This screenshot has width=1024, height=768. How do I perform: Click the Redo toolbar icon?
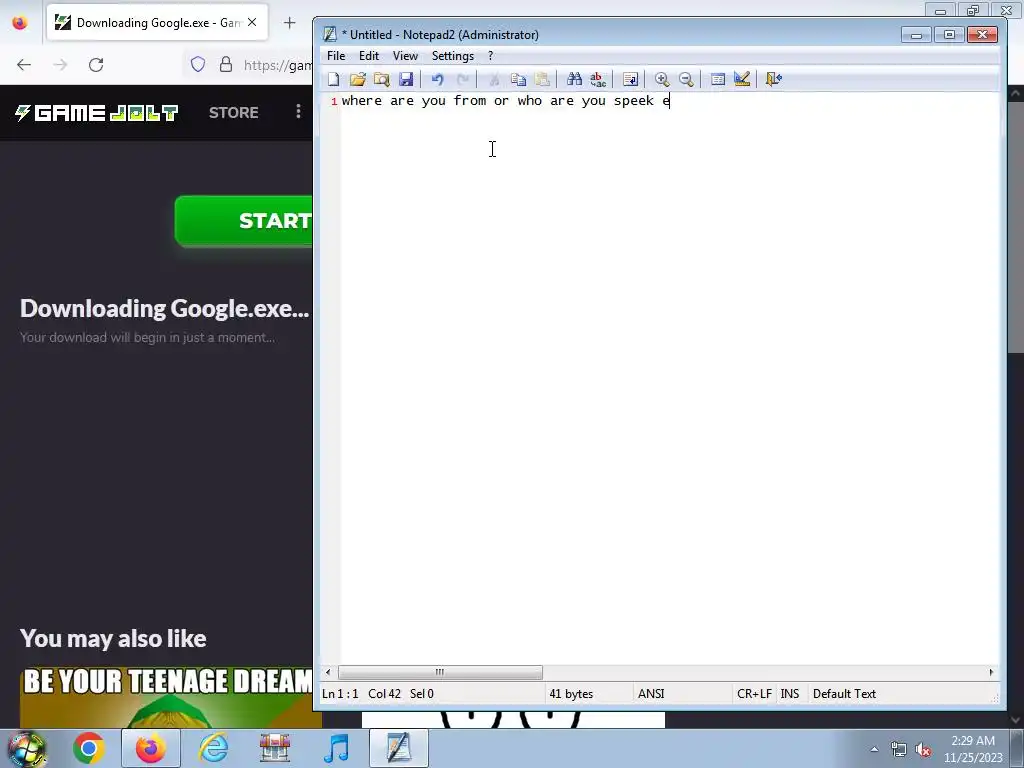tap(462, 79)
